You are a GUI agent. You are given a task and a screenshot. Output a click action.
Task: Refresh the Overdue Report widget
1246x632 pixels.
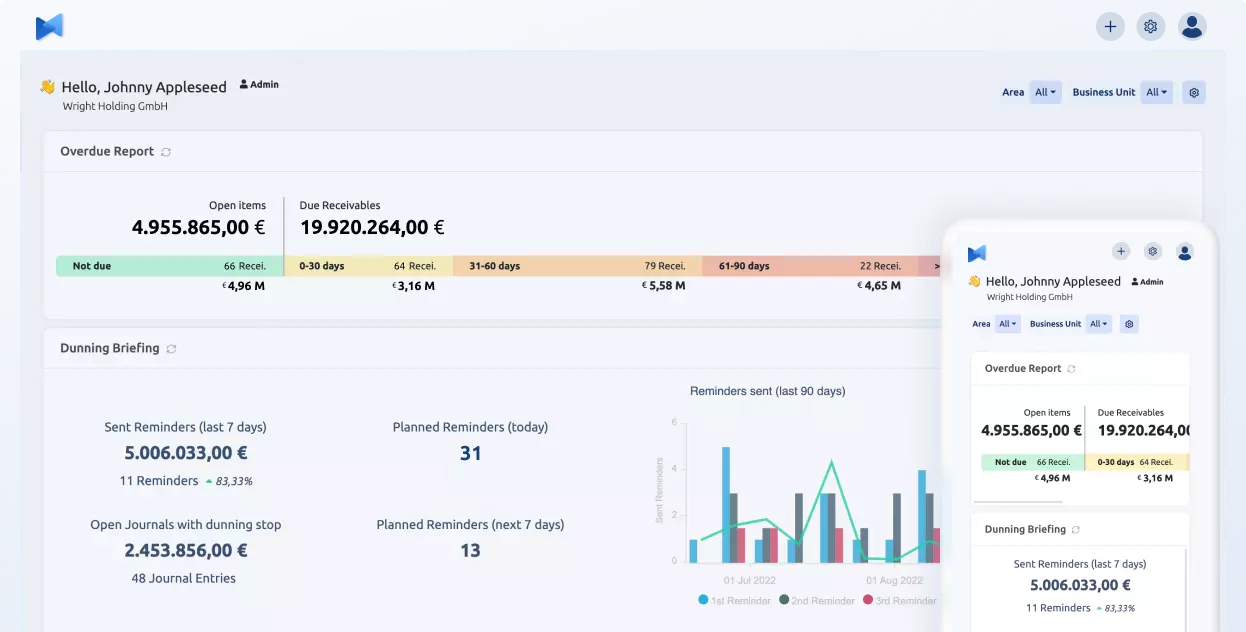[166, 151]
